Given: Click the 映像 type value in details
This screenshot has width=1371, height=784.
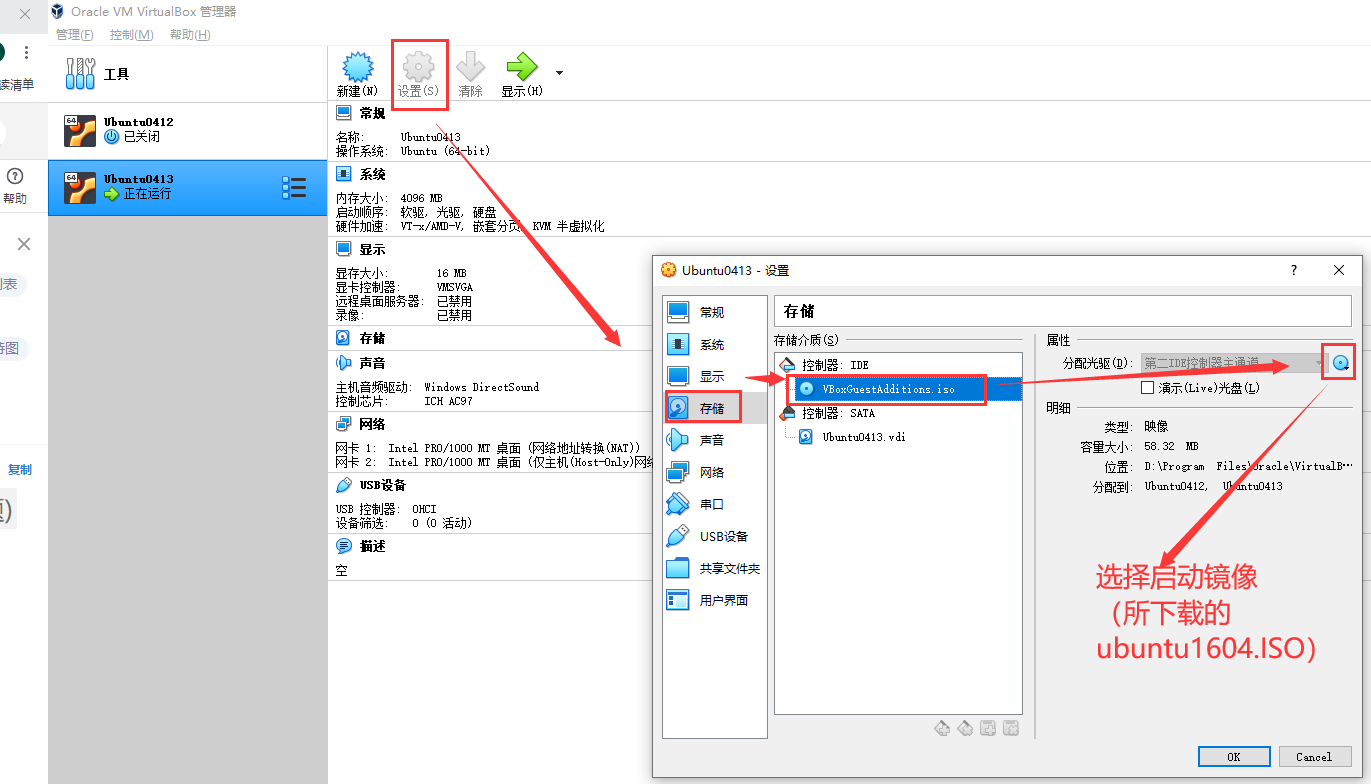Looking at the screenshot, I should coord(1156,426).
